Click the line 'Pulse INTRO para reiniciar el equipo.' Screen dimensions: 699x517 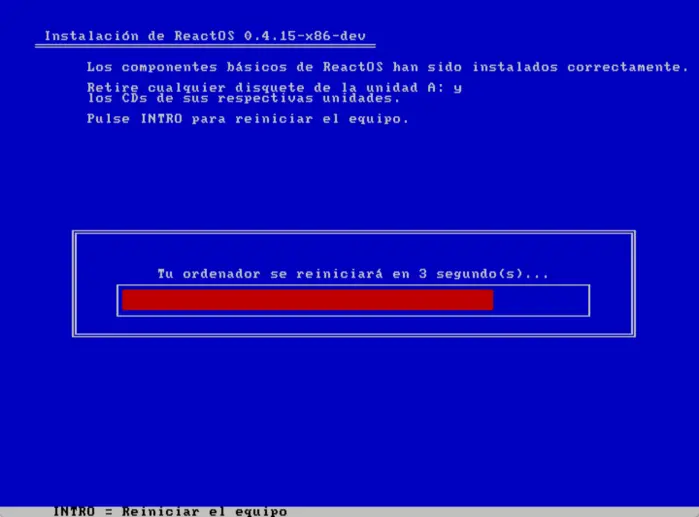(x=247, y=119)
